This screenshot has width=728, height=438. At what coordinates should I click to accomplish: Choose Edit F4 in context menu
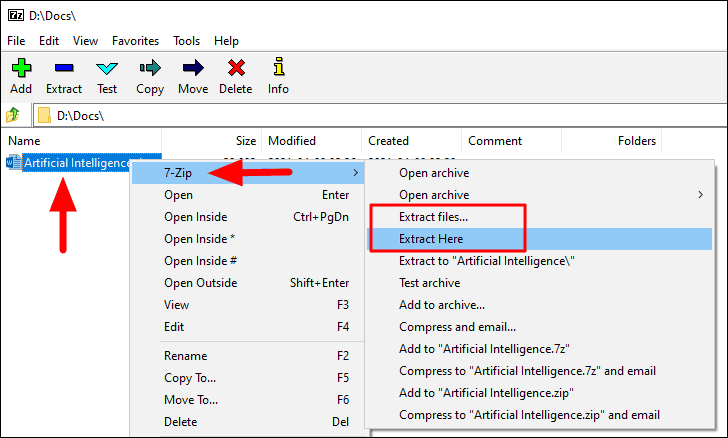click(x=248, y=327)
